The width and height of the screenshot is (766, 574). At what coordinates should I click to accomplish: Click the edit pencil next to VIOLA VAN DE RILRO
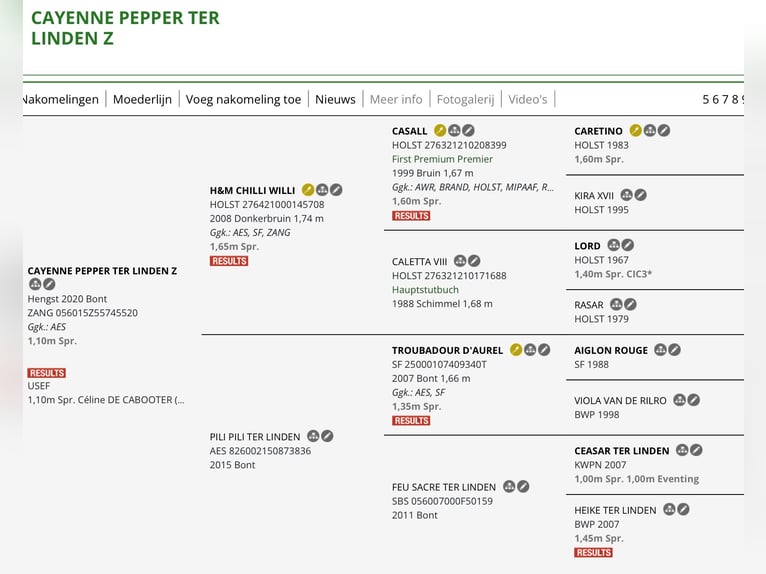pyautogui.click(x=694, y=400)
